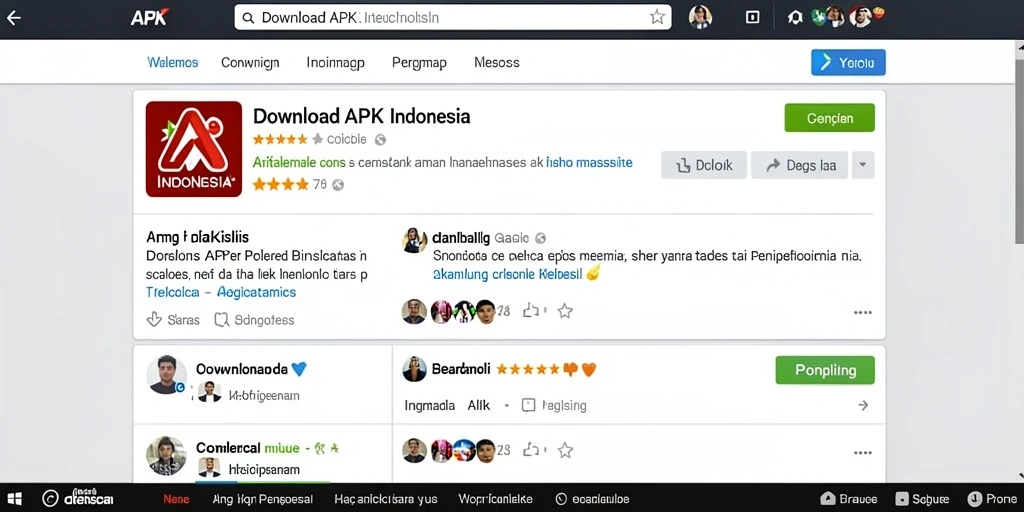Click thumbs-up icon beside count 78
This screenshot has width=1024, height=512.
pyautogui.click(x=530, y=312)
